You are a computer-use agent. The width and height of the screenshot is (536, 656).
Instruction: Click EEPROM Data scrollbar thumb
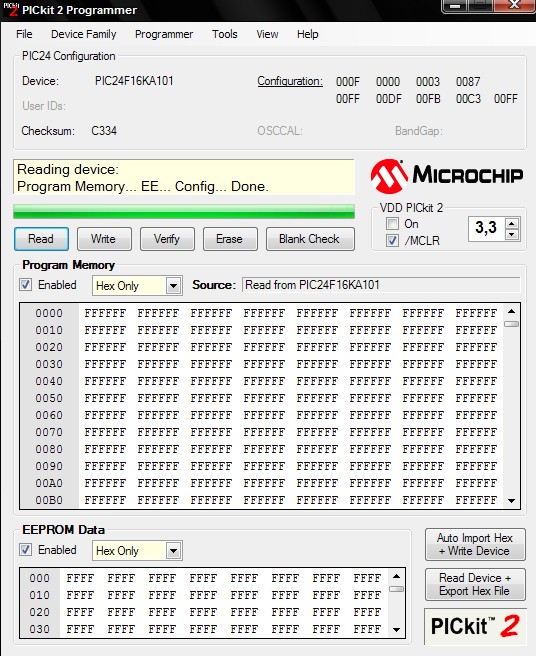click(397, 589)
